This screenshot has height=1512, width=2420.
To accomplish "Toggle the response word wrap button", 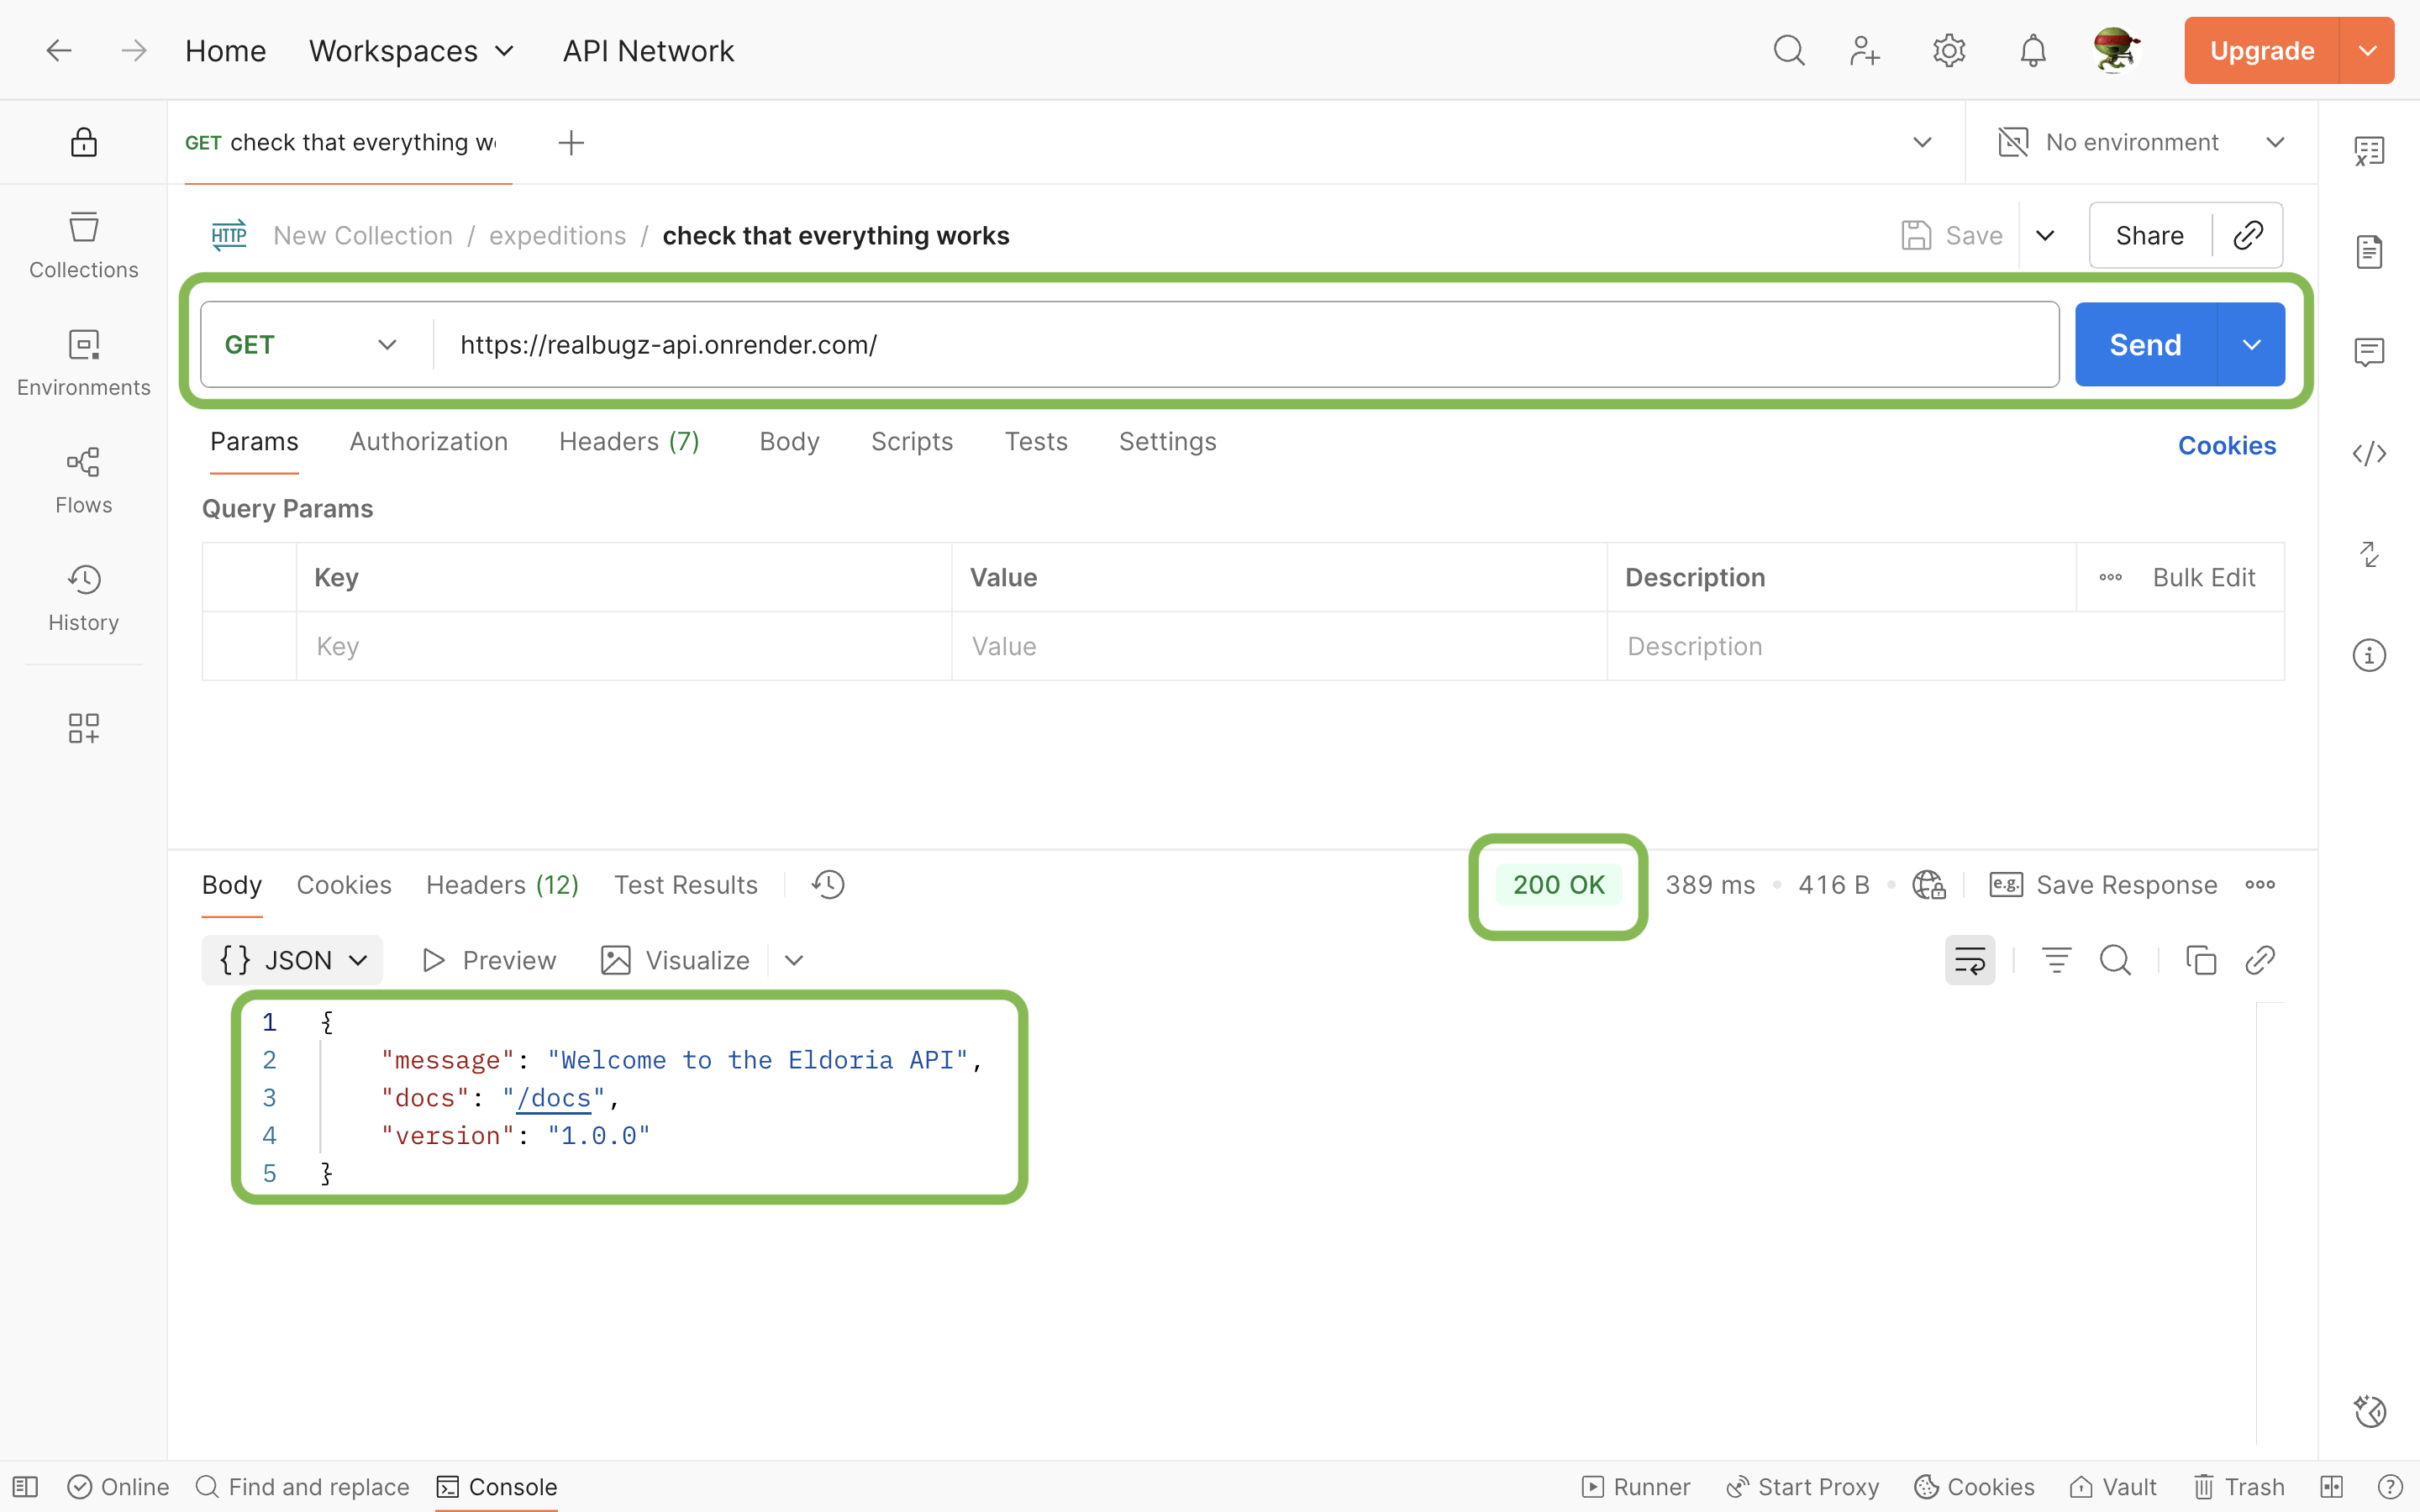I will coord(1969,960).
